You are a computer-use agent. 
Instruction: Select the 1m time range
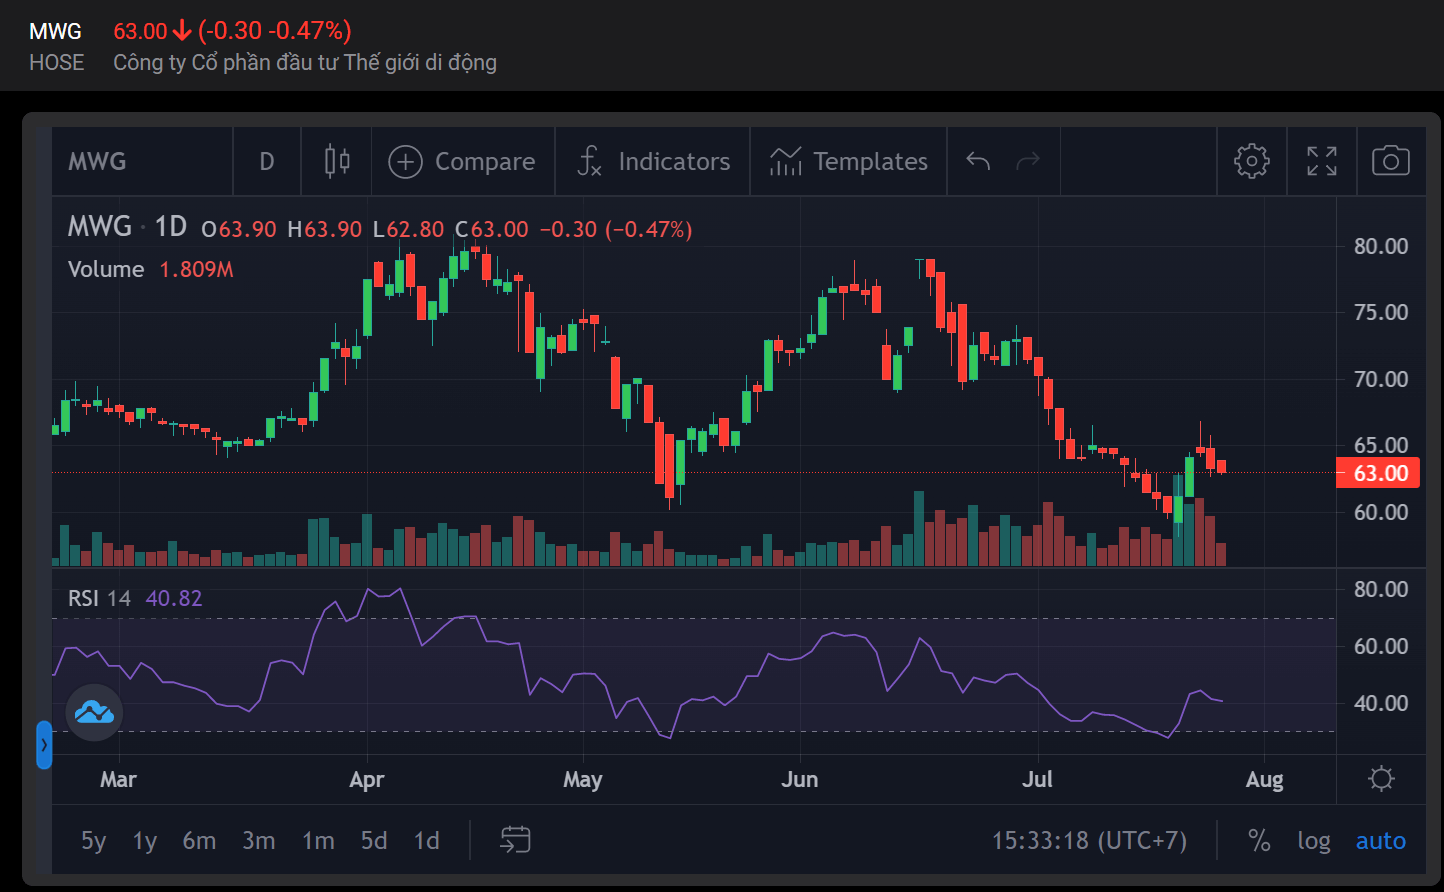pos(318,841)
